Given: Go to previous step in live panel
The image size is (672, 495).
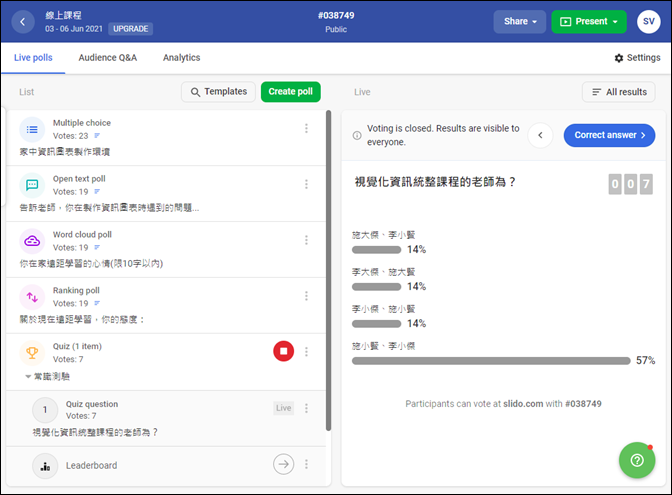Looking at the screenshot, I should [x=540, y=135].
